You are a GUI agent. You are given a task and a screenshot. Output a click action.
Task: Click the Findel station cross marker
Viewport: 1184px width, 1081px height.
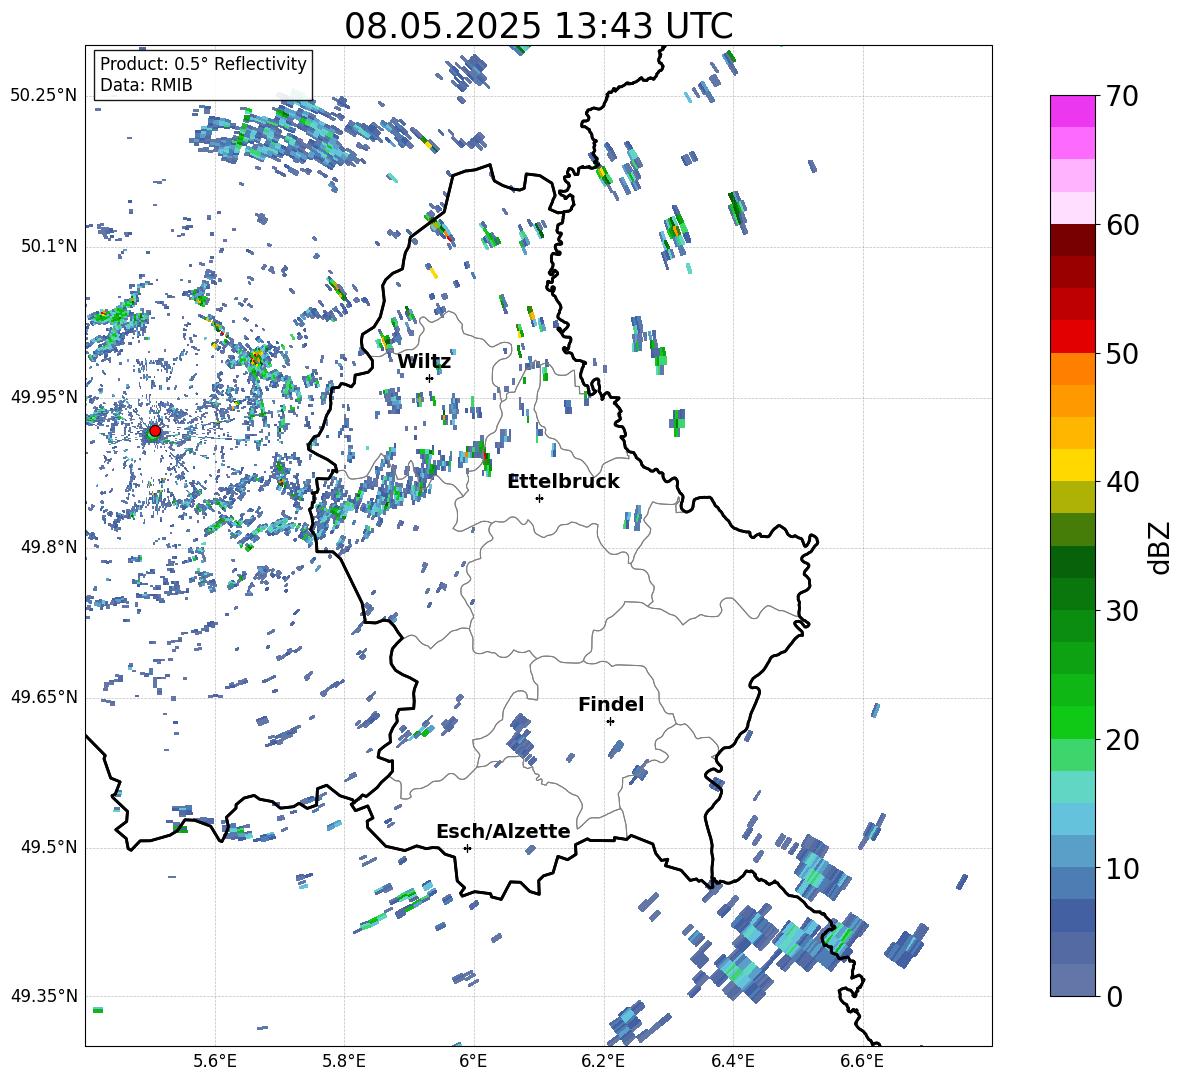coord(610,722)
